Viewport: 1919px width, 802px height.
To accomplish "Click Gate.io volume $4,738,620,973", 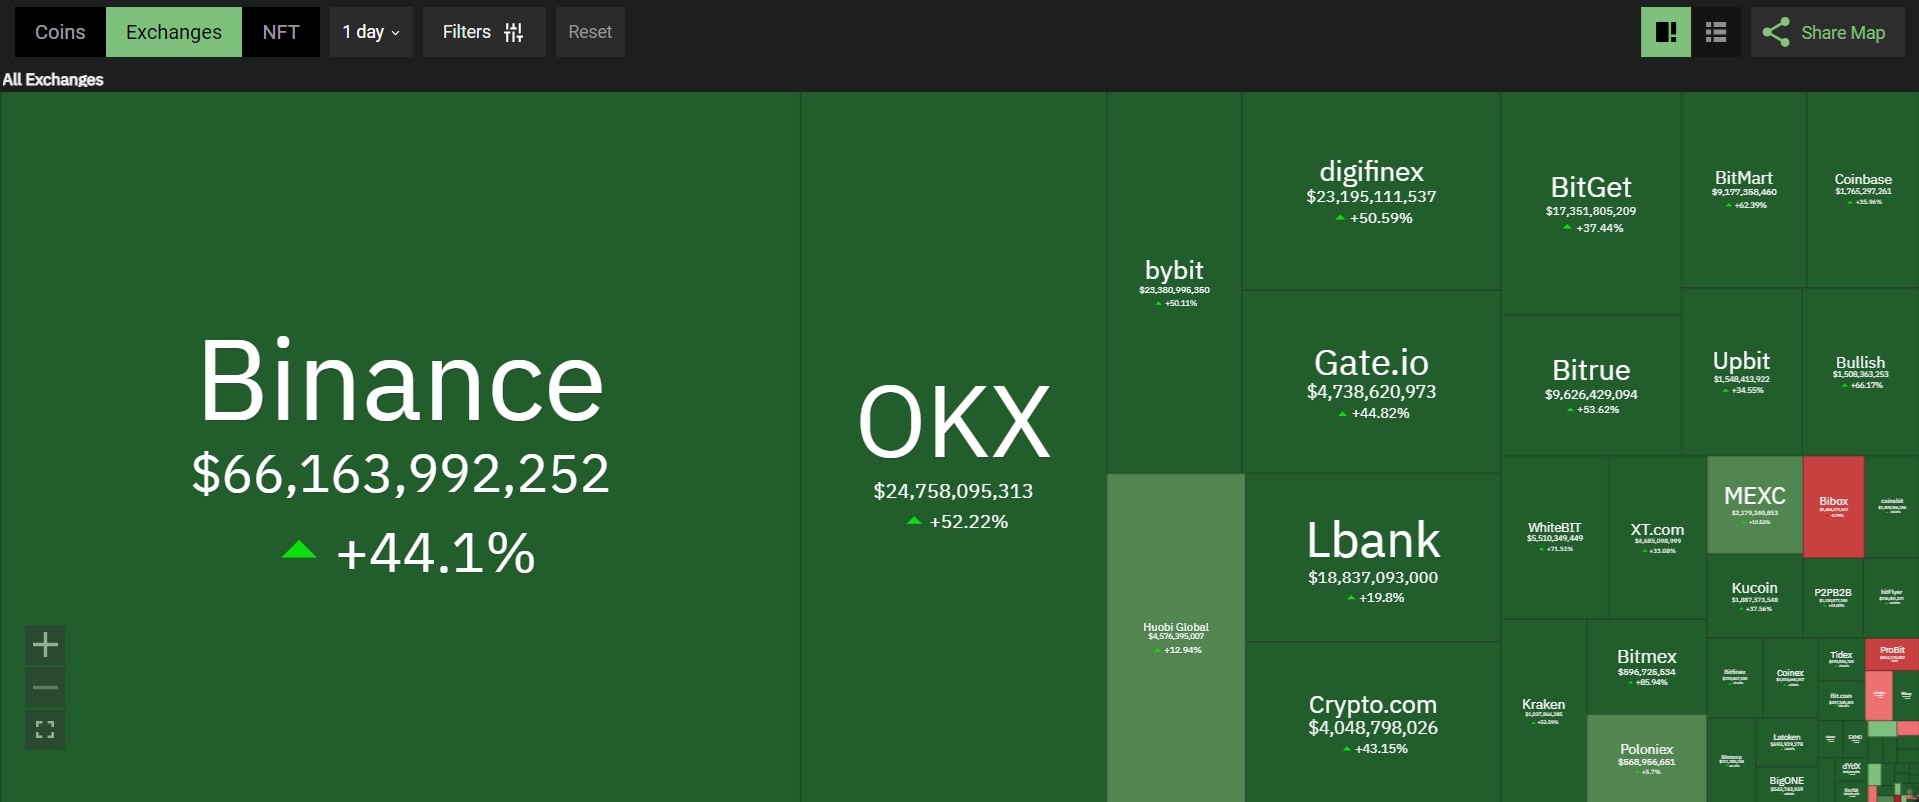I will 1371,392.
